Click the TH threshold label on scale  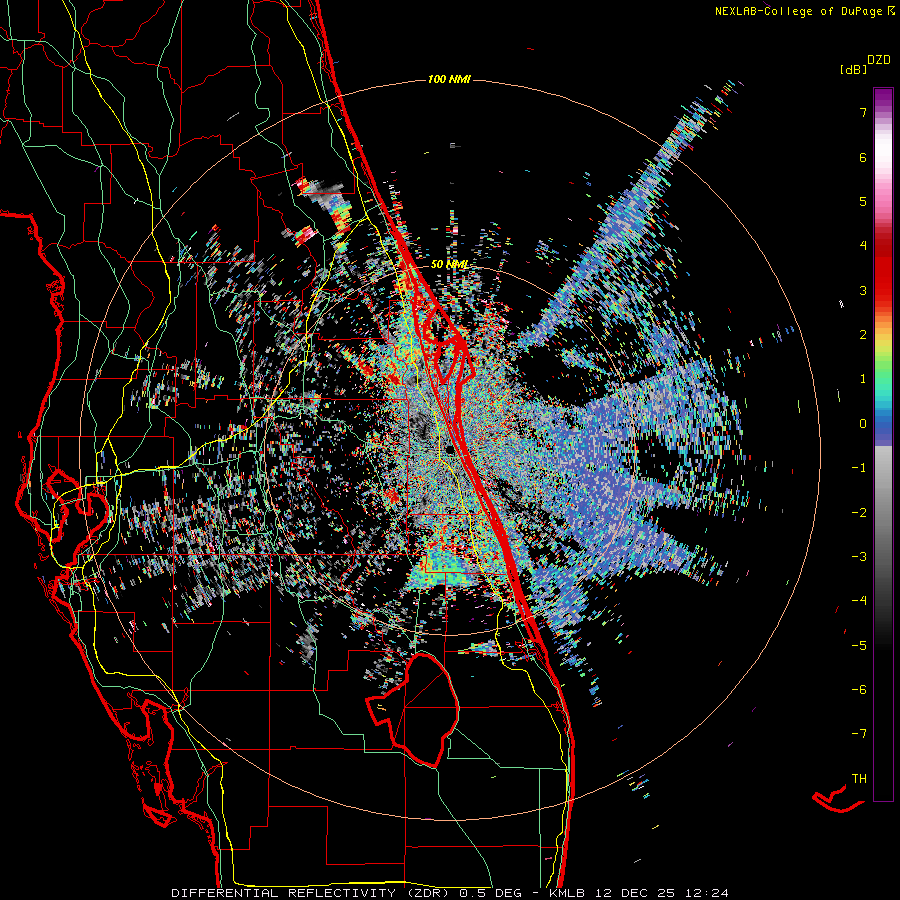coord(859,779)
